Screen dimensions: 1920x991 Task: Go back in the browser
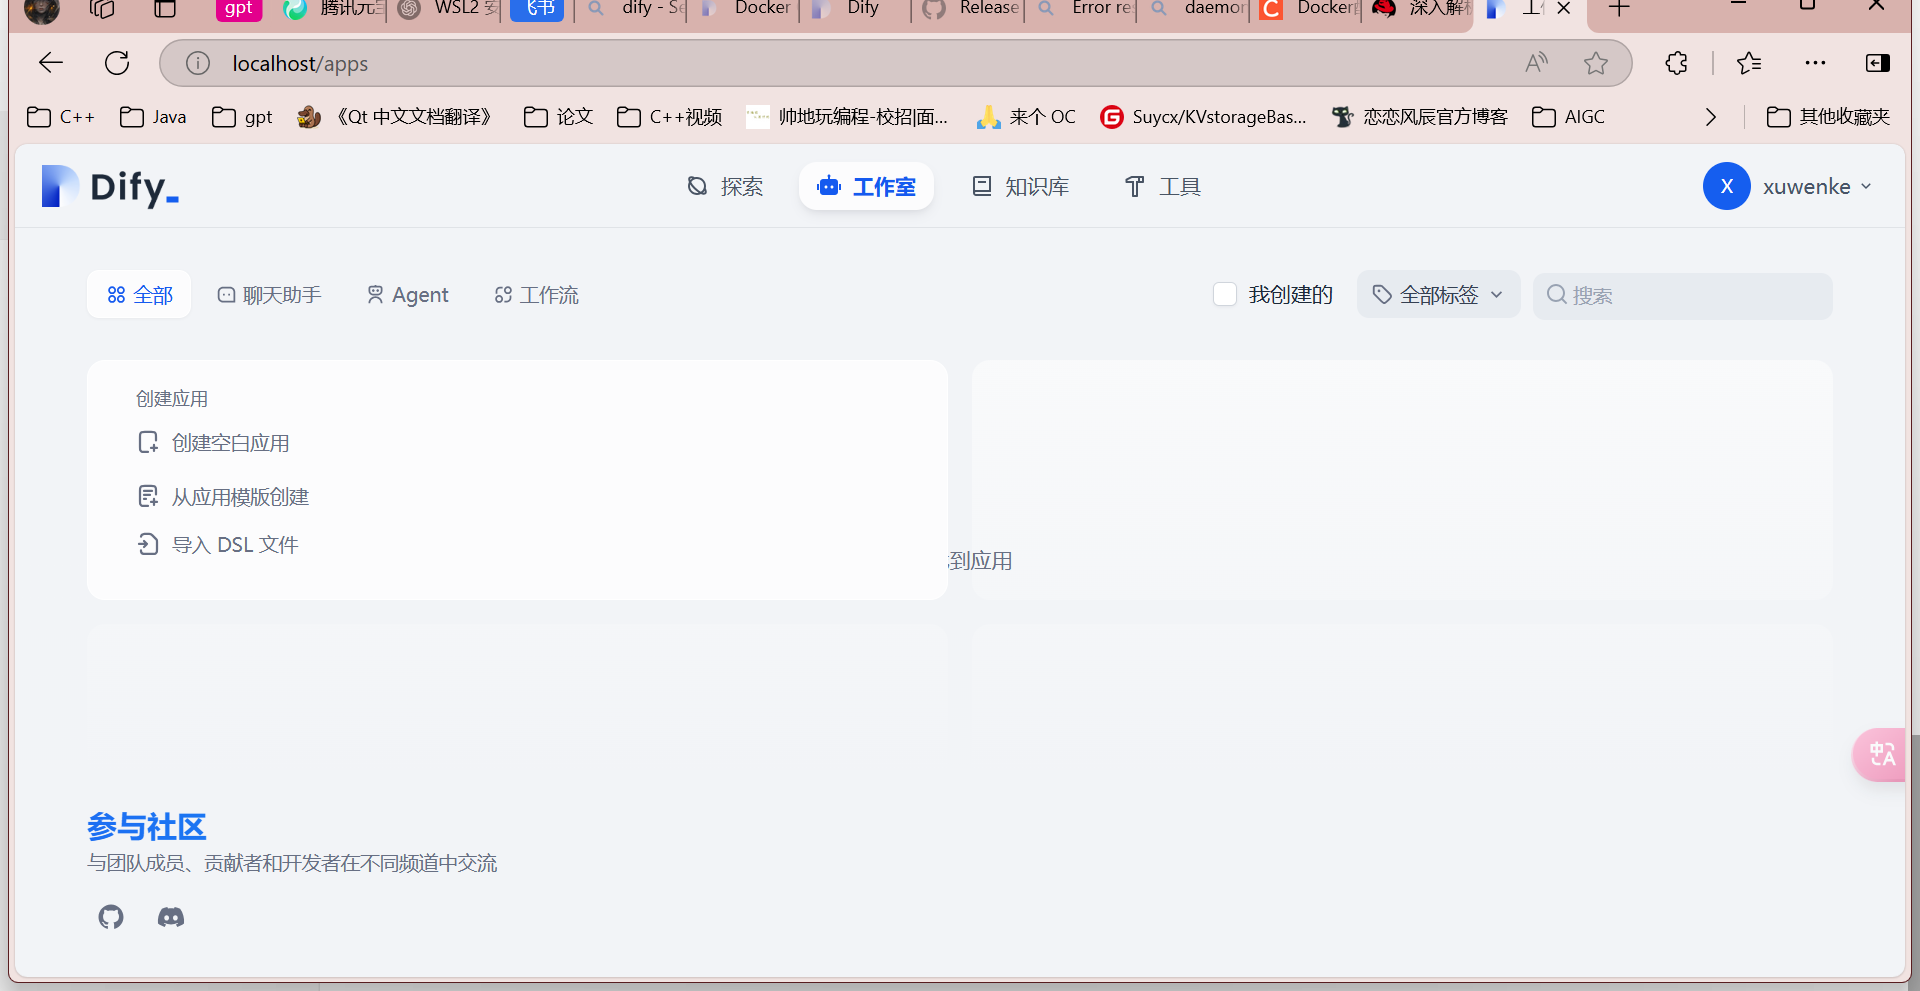point(50,63)
